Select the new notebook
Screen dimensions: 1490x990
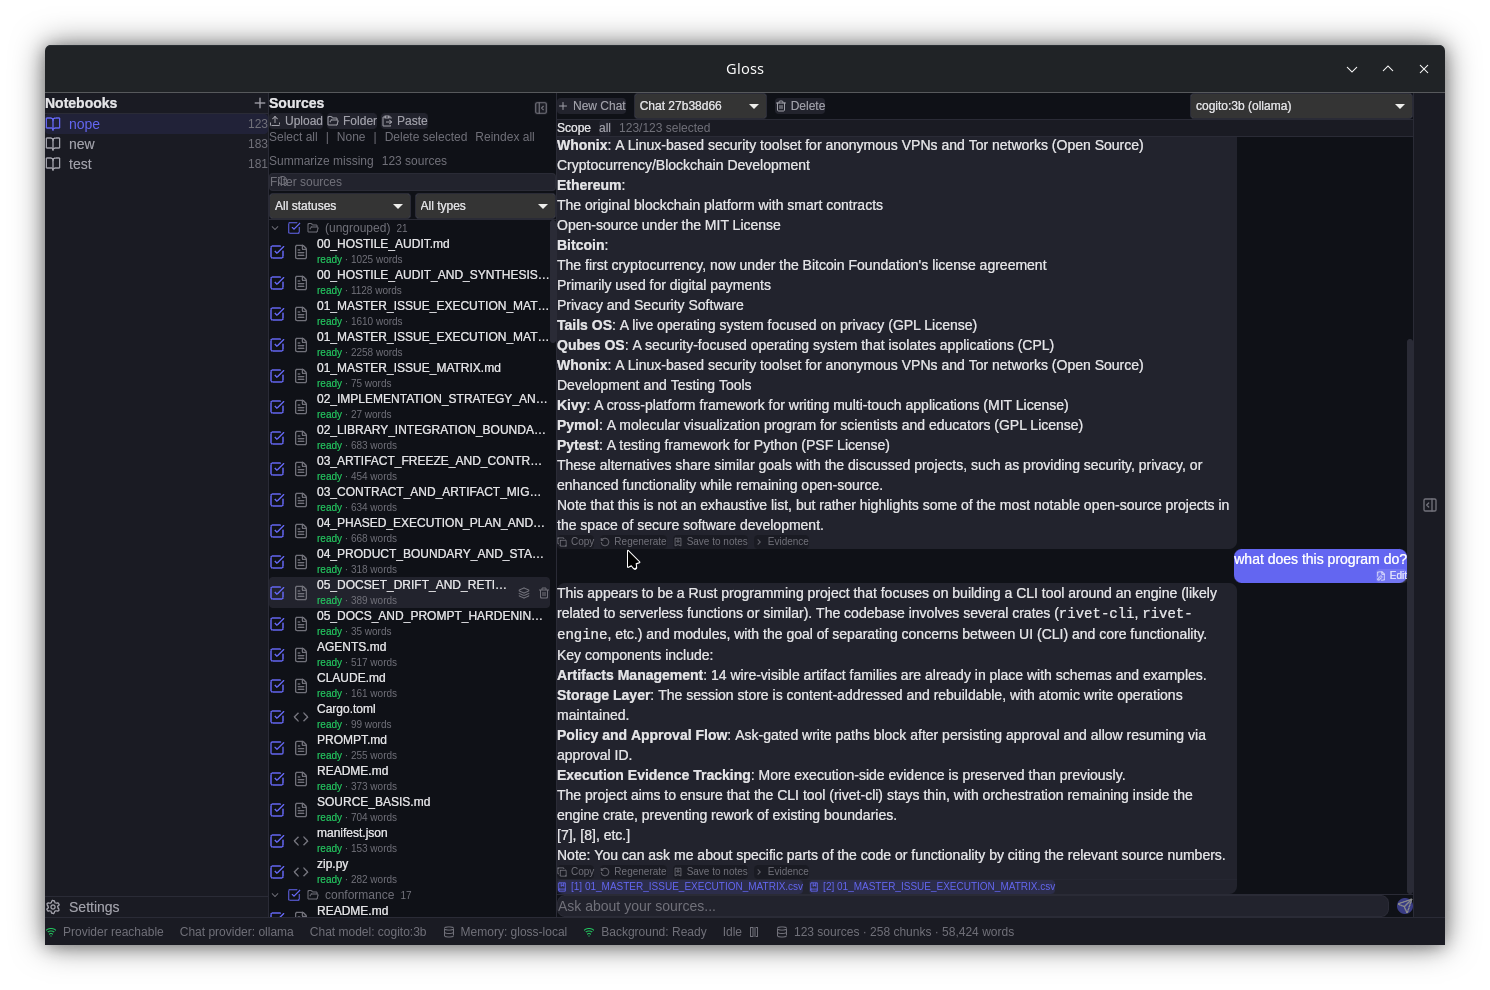click(x=156, y=144)
